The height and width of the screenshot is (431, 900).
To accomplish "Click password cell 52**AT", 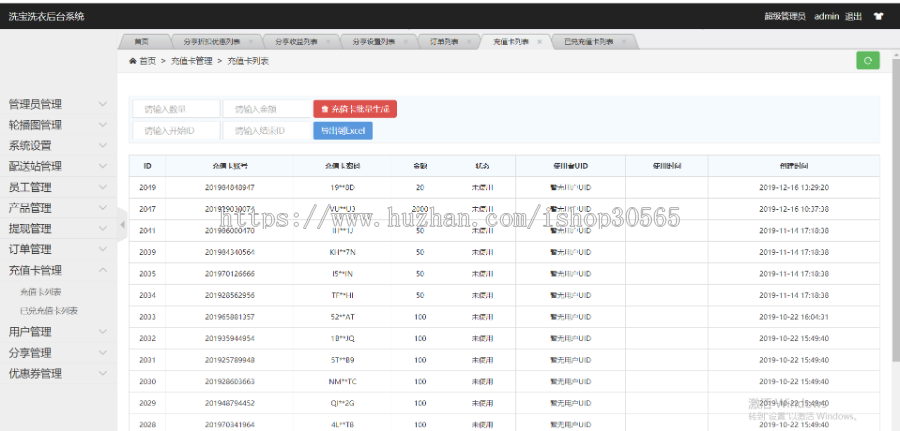I will (343, 317).
